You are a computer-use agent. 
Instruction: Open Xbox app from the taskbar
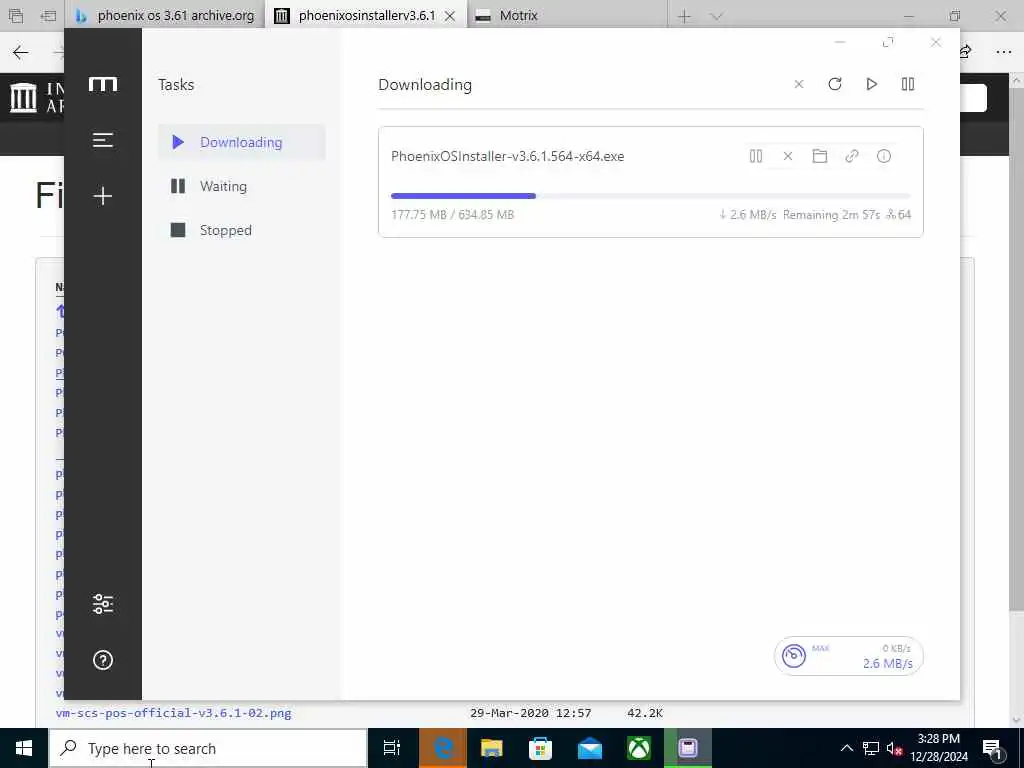click(639, 748)
